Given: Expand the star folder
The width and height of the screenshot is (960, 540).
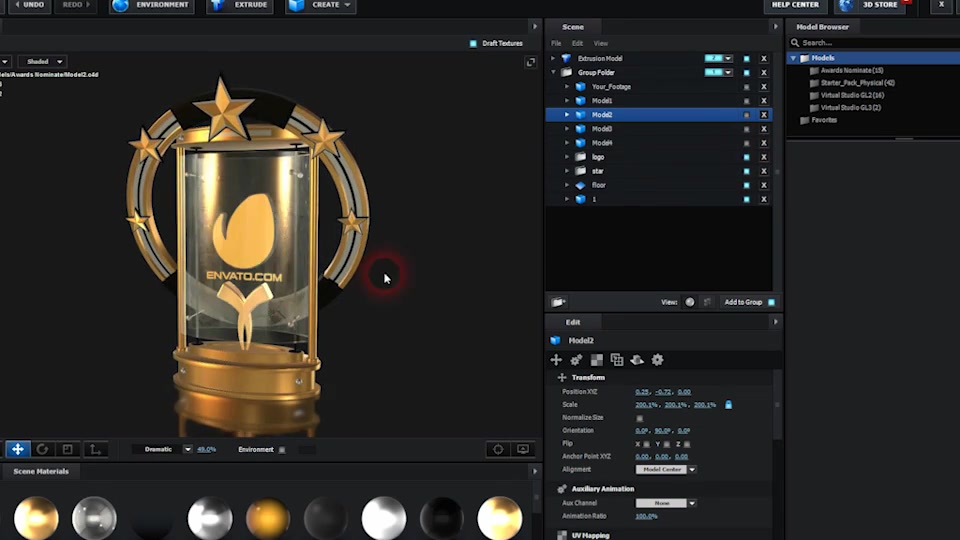Looking at the screenshot, I should pos(566,171).
